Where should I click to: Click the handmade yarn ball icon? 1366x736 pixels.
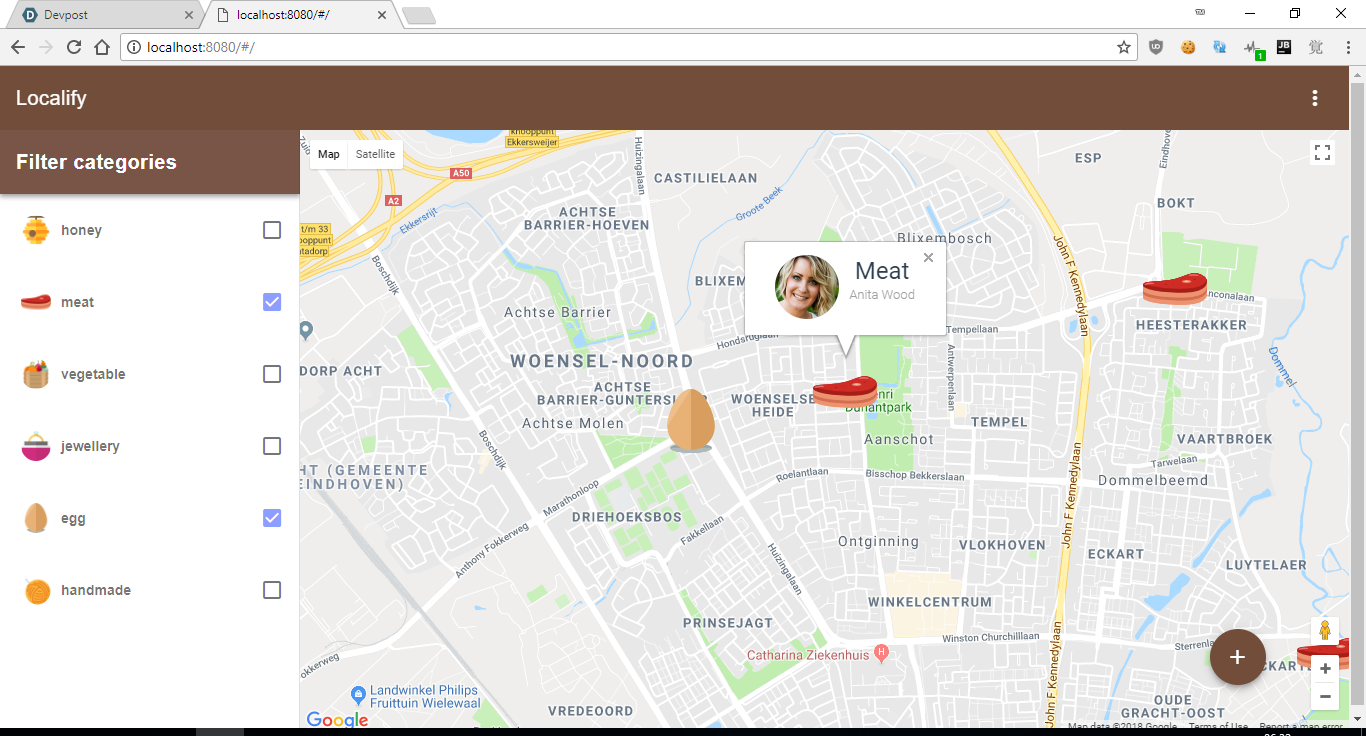(36, 591)
